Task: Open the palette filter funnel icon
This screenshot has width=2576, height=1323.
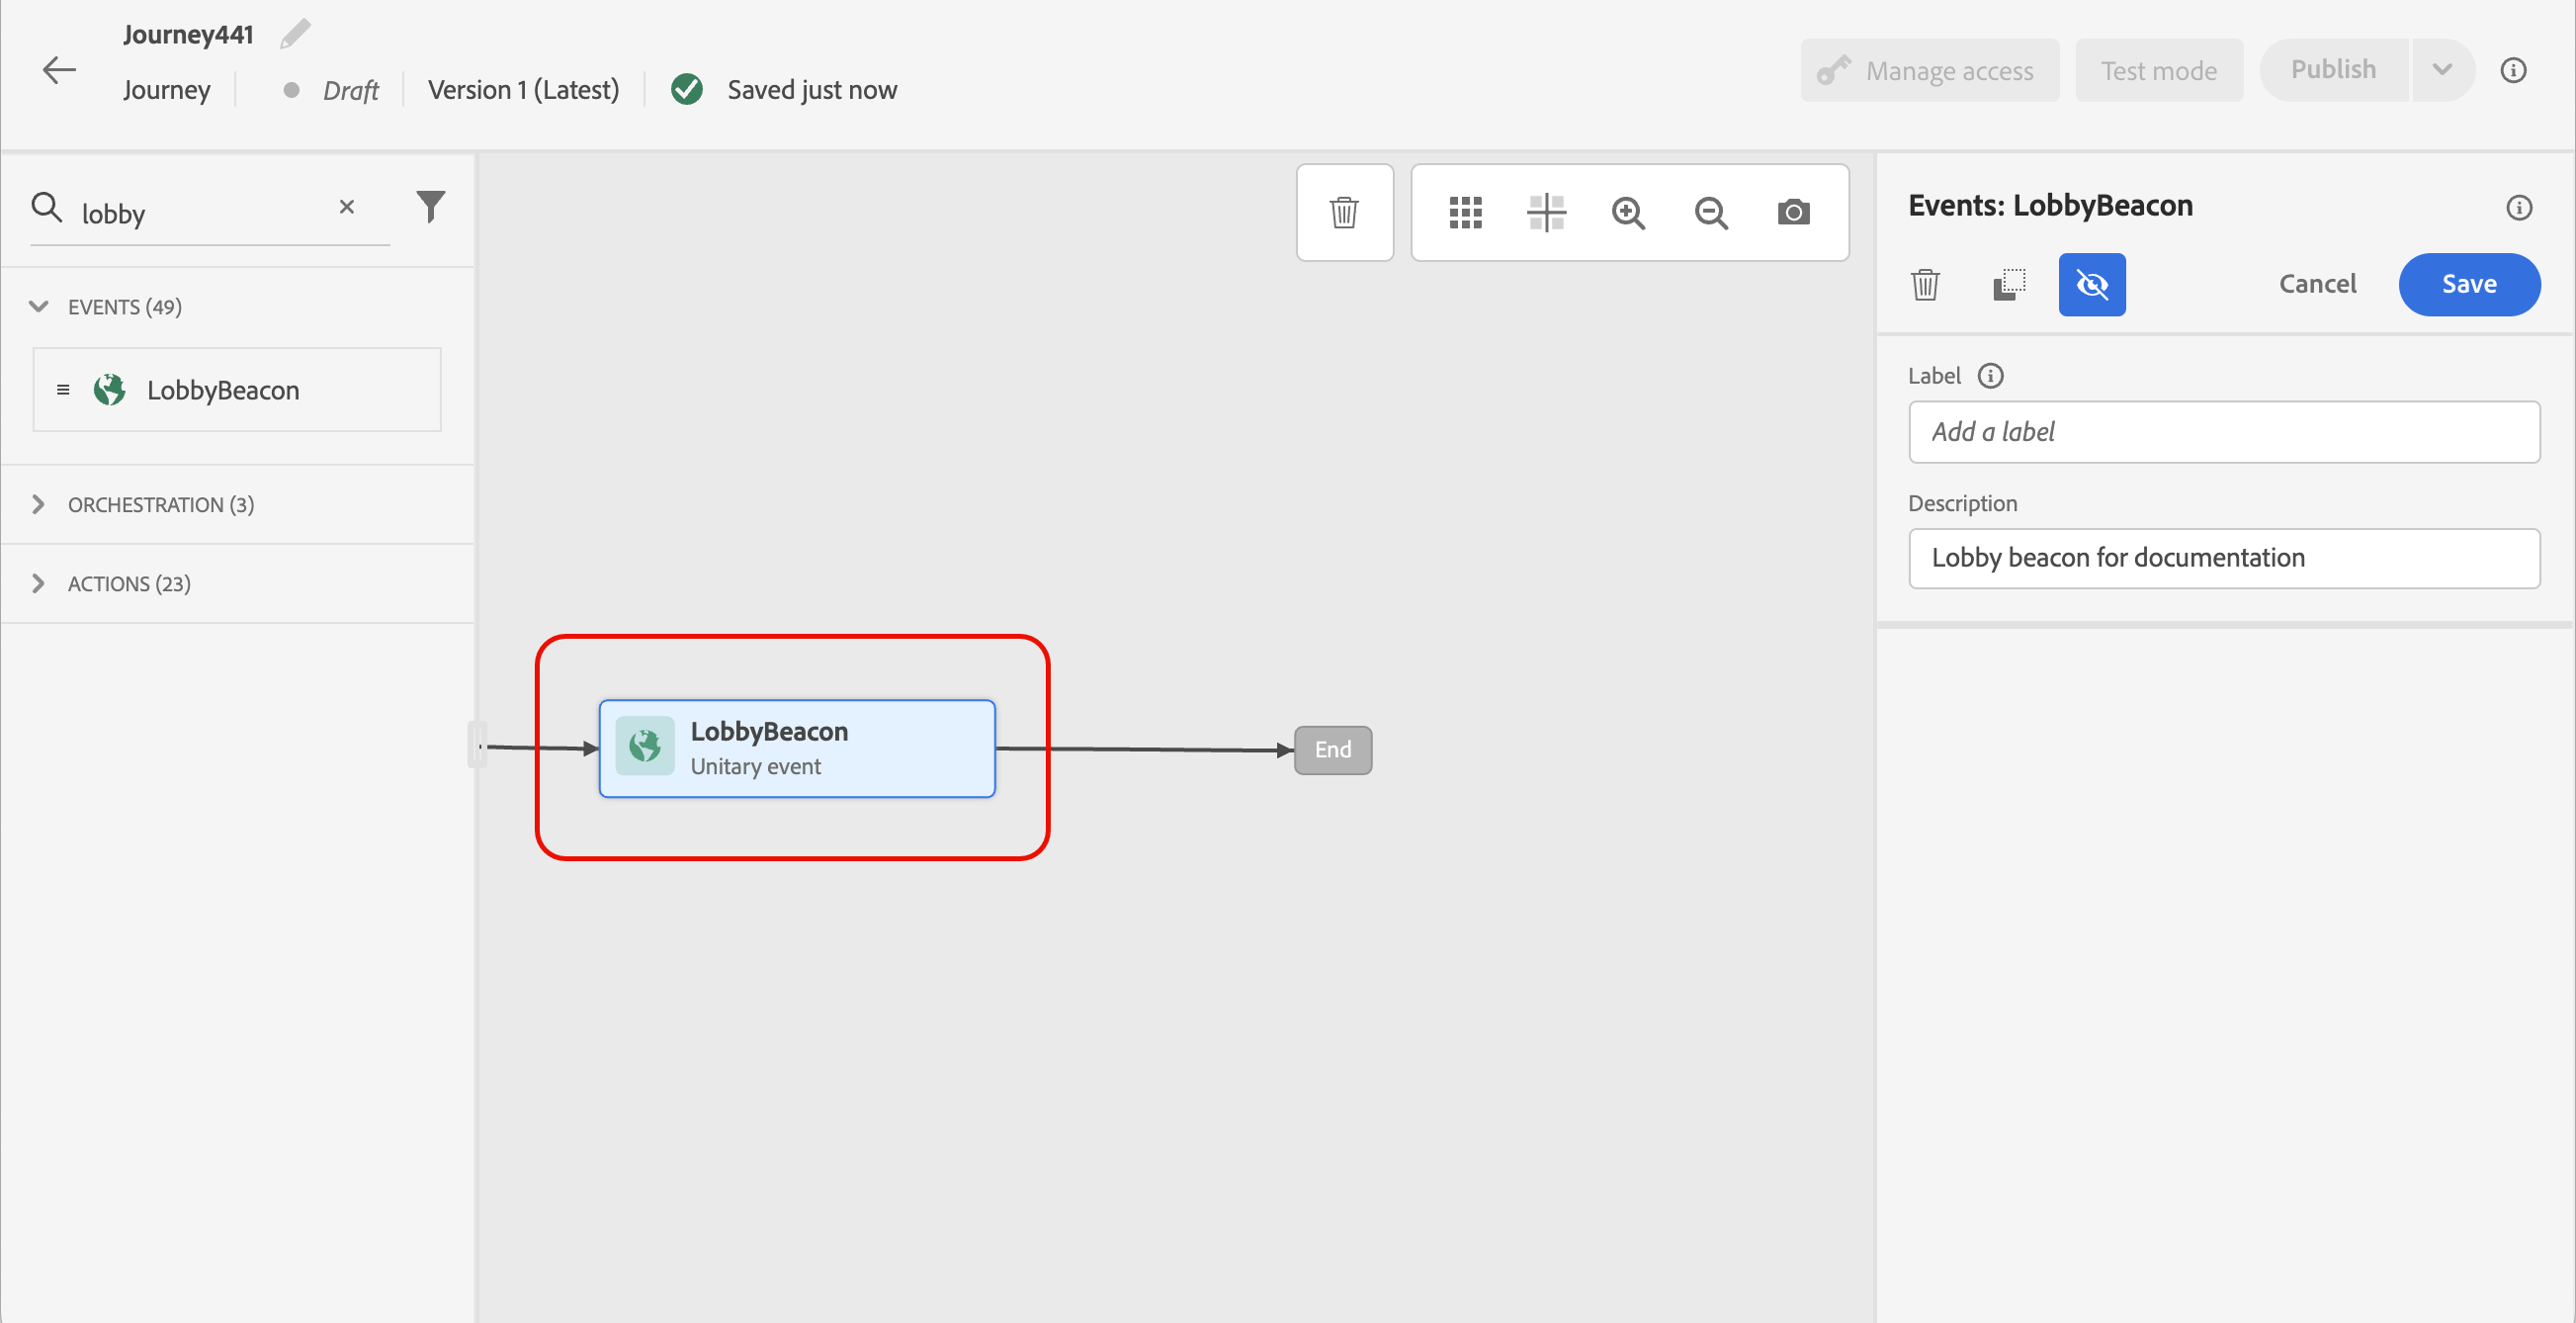Action: pos(430,207)
